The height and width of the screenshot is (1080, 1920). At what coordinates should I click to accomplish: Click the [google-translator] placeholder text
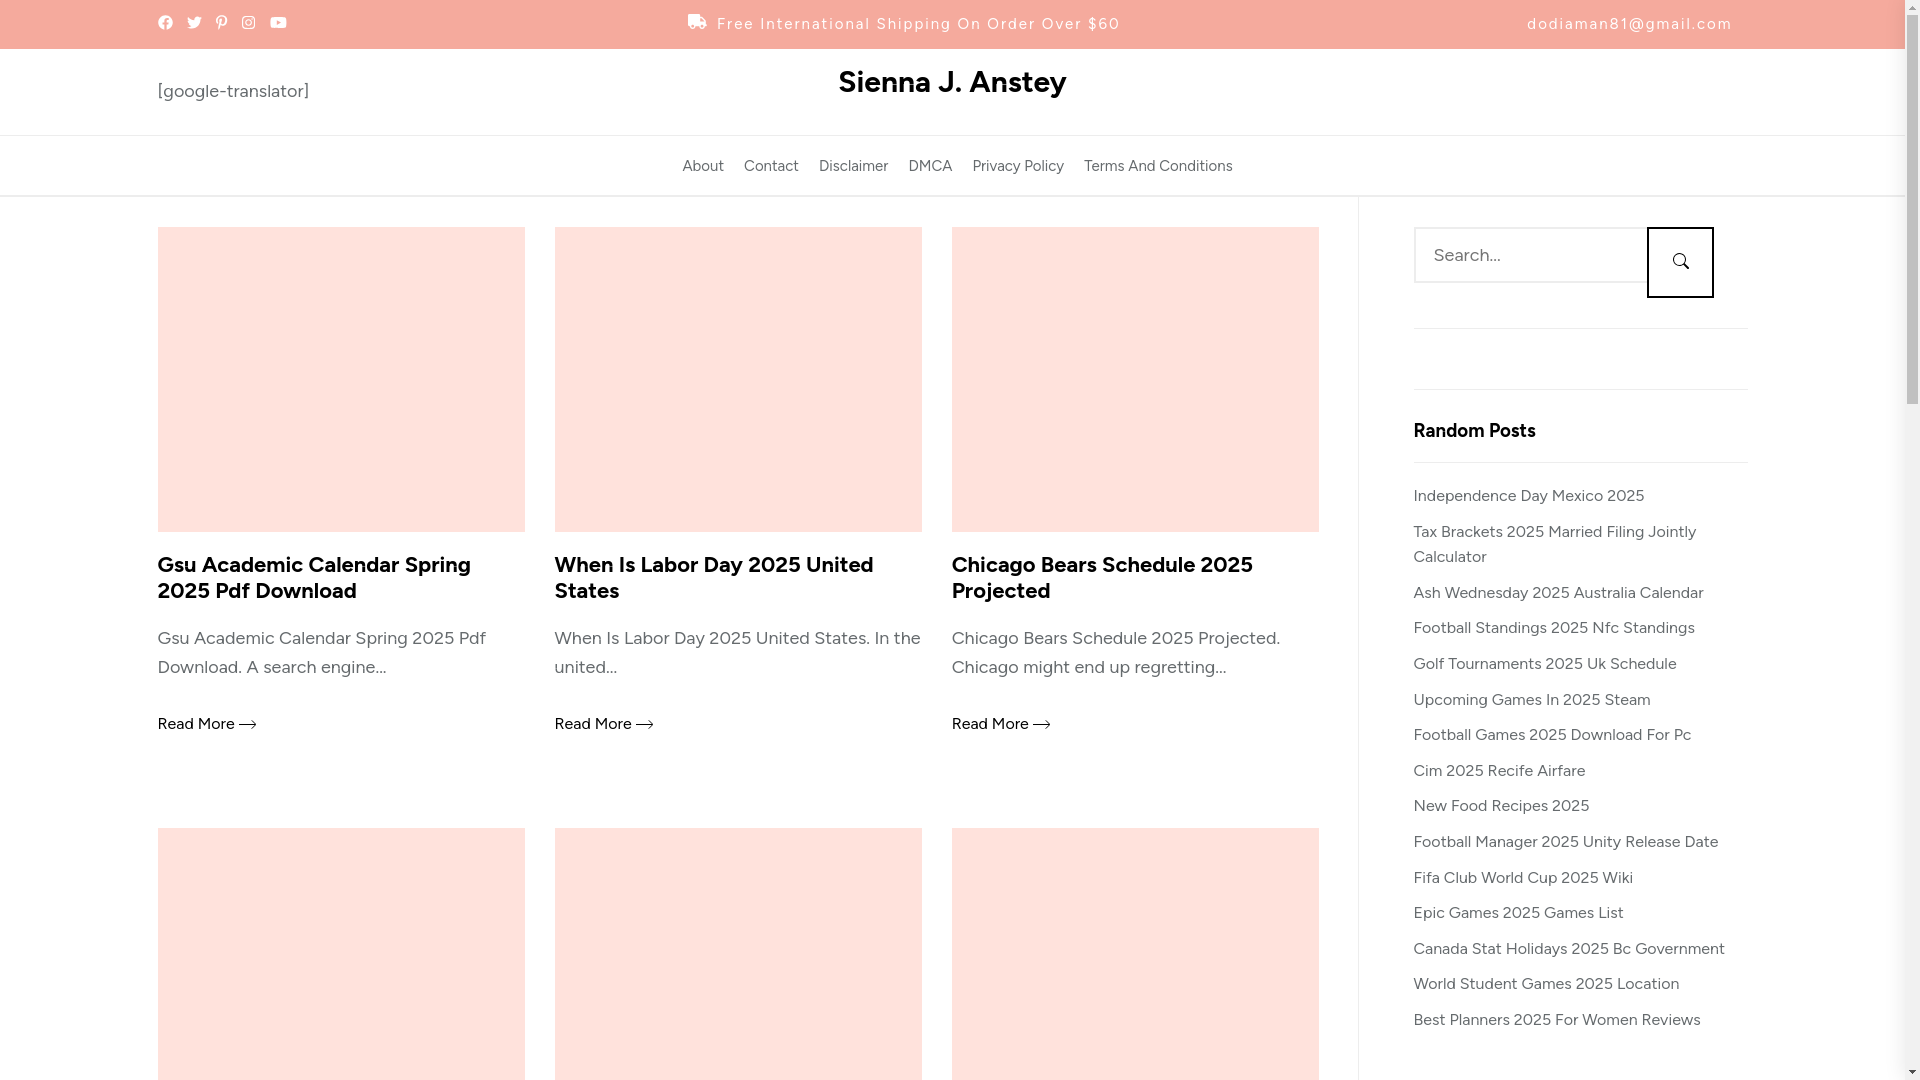pyautogui.click(x=233, y=91)
